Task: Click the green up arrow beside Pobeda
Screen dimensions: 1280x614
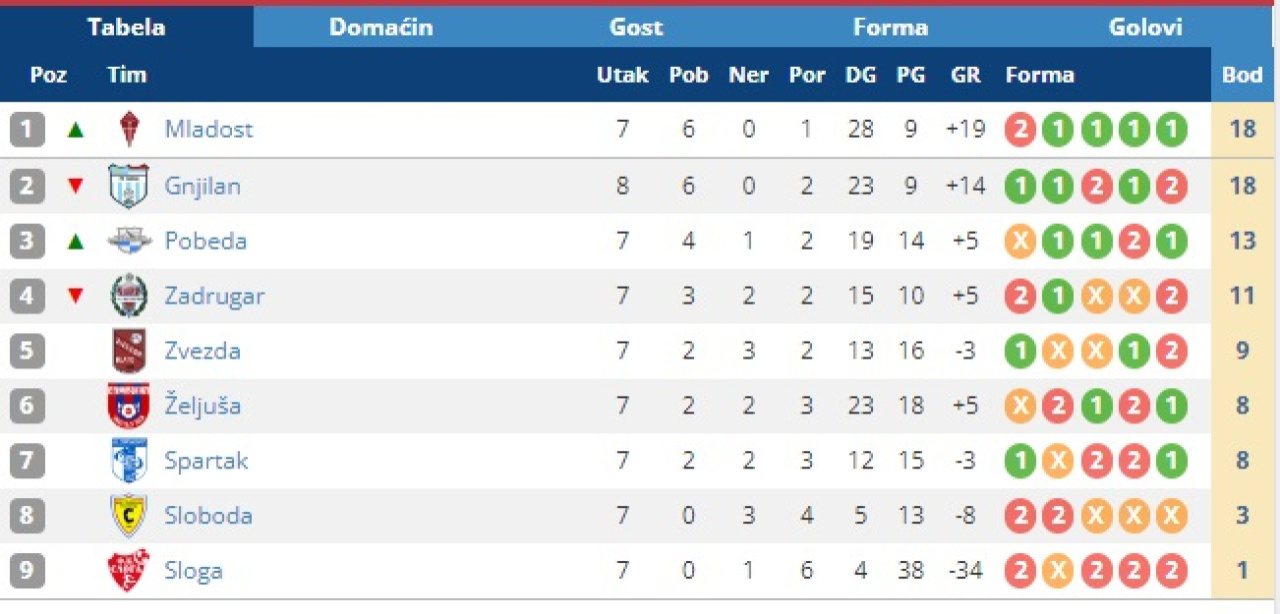Action: (x=75, y=241)
